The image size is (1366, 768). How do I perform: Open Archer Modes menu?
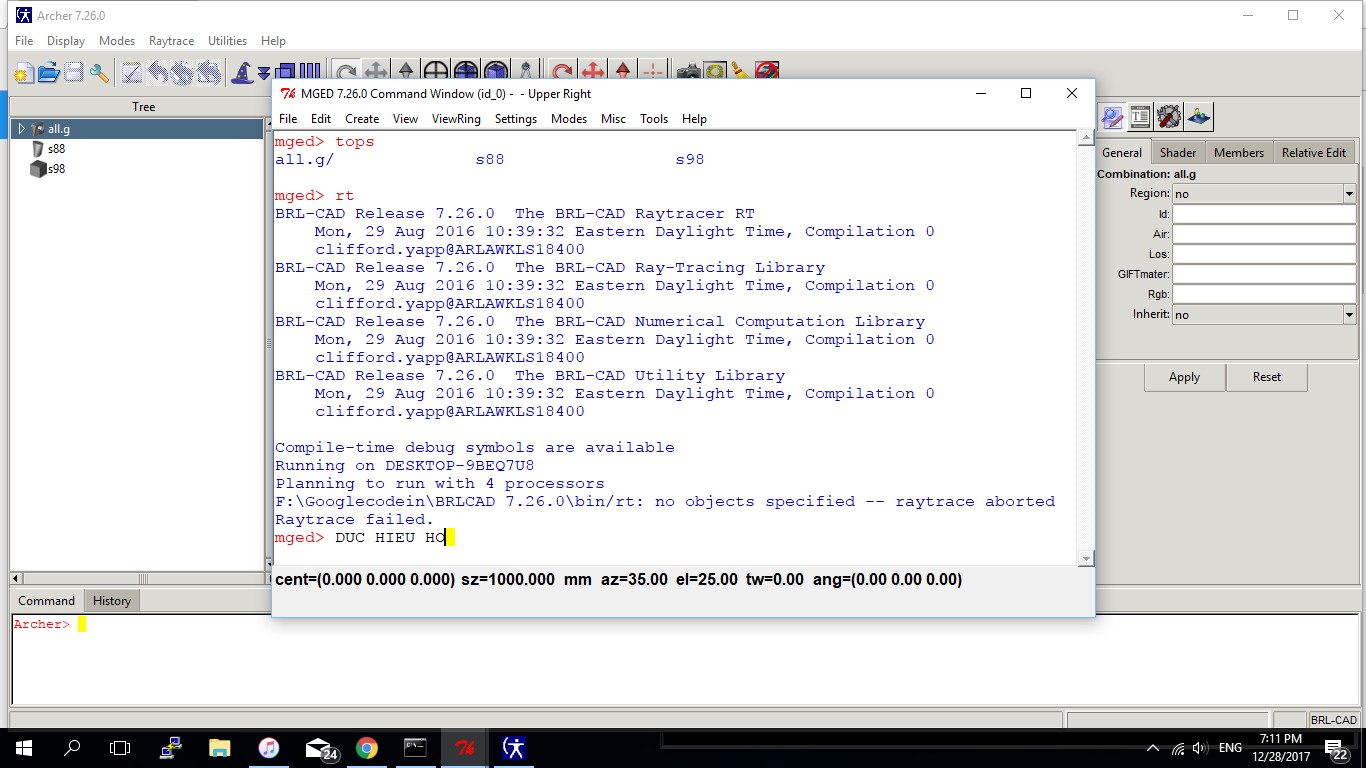point(117,41)
